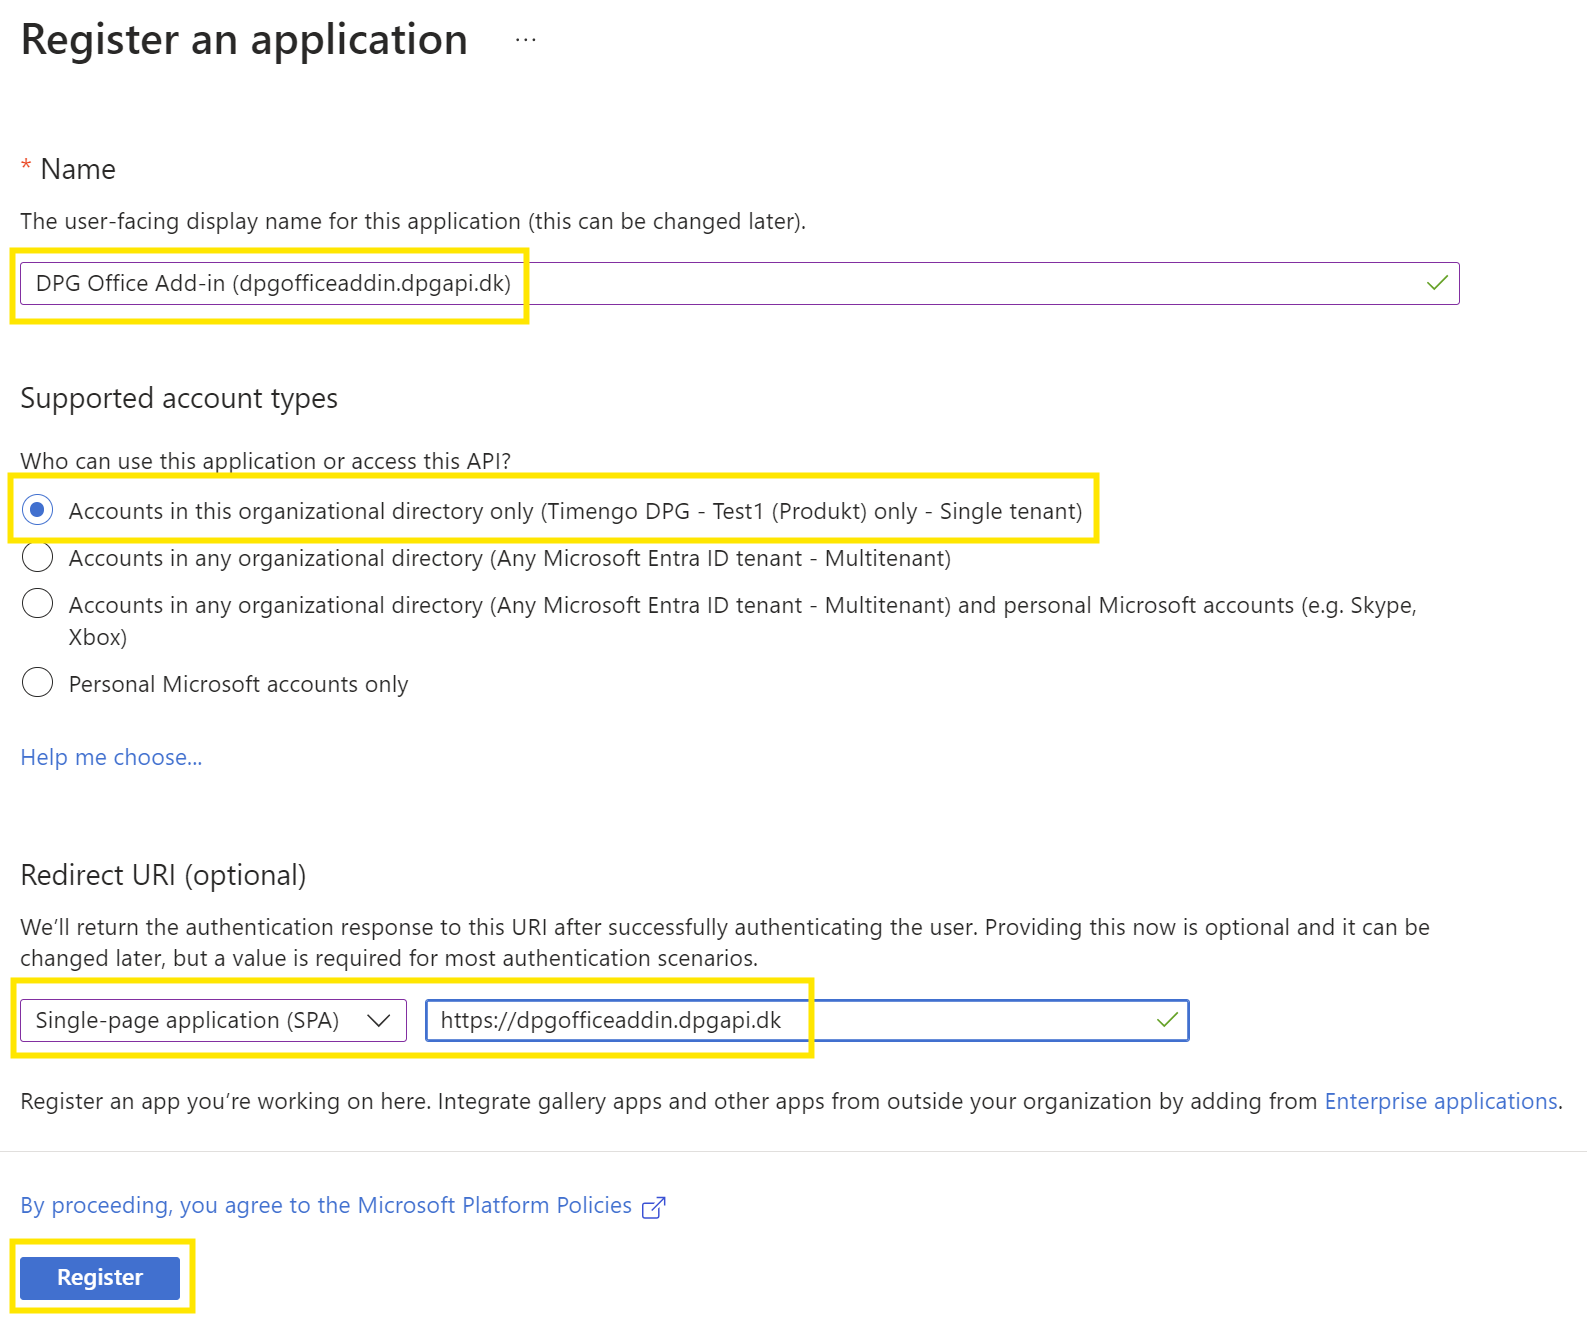Expand the platform chevron arrow next to SPA
The image size is (1587, 1321).
click(378, 1020)
